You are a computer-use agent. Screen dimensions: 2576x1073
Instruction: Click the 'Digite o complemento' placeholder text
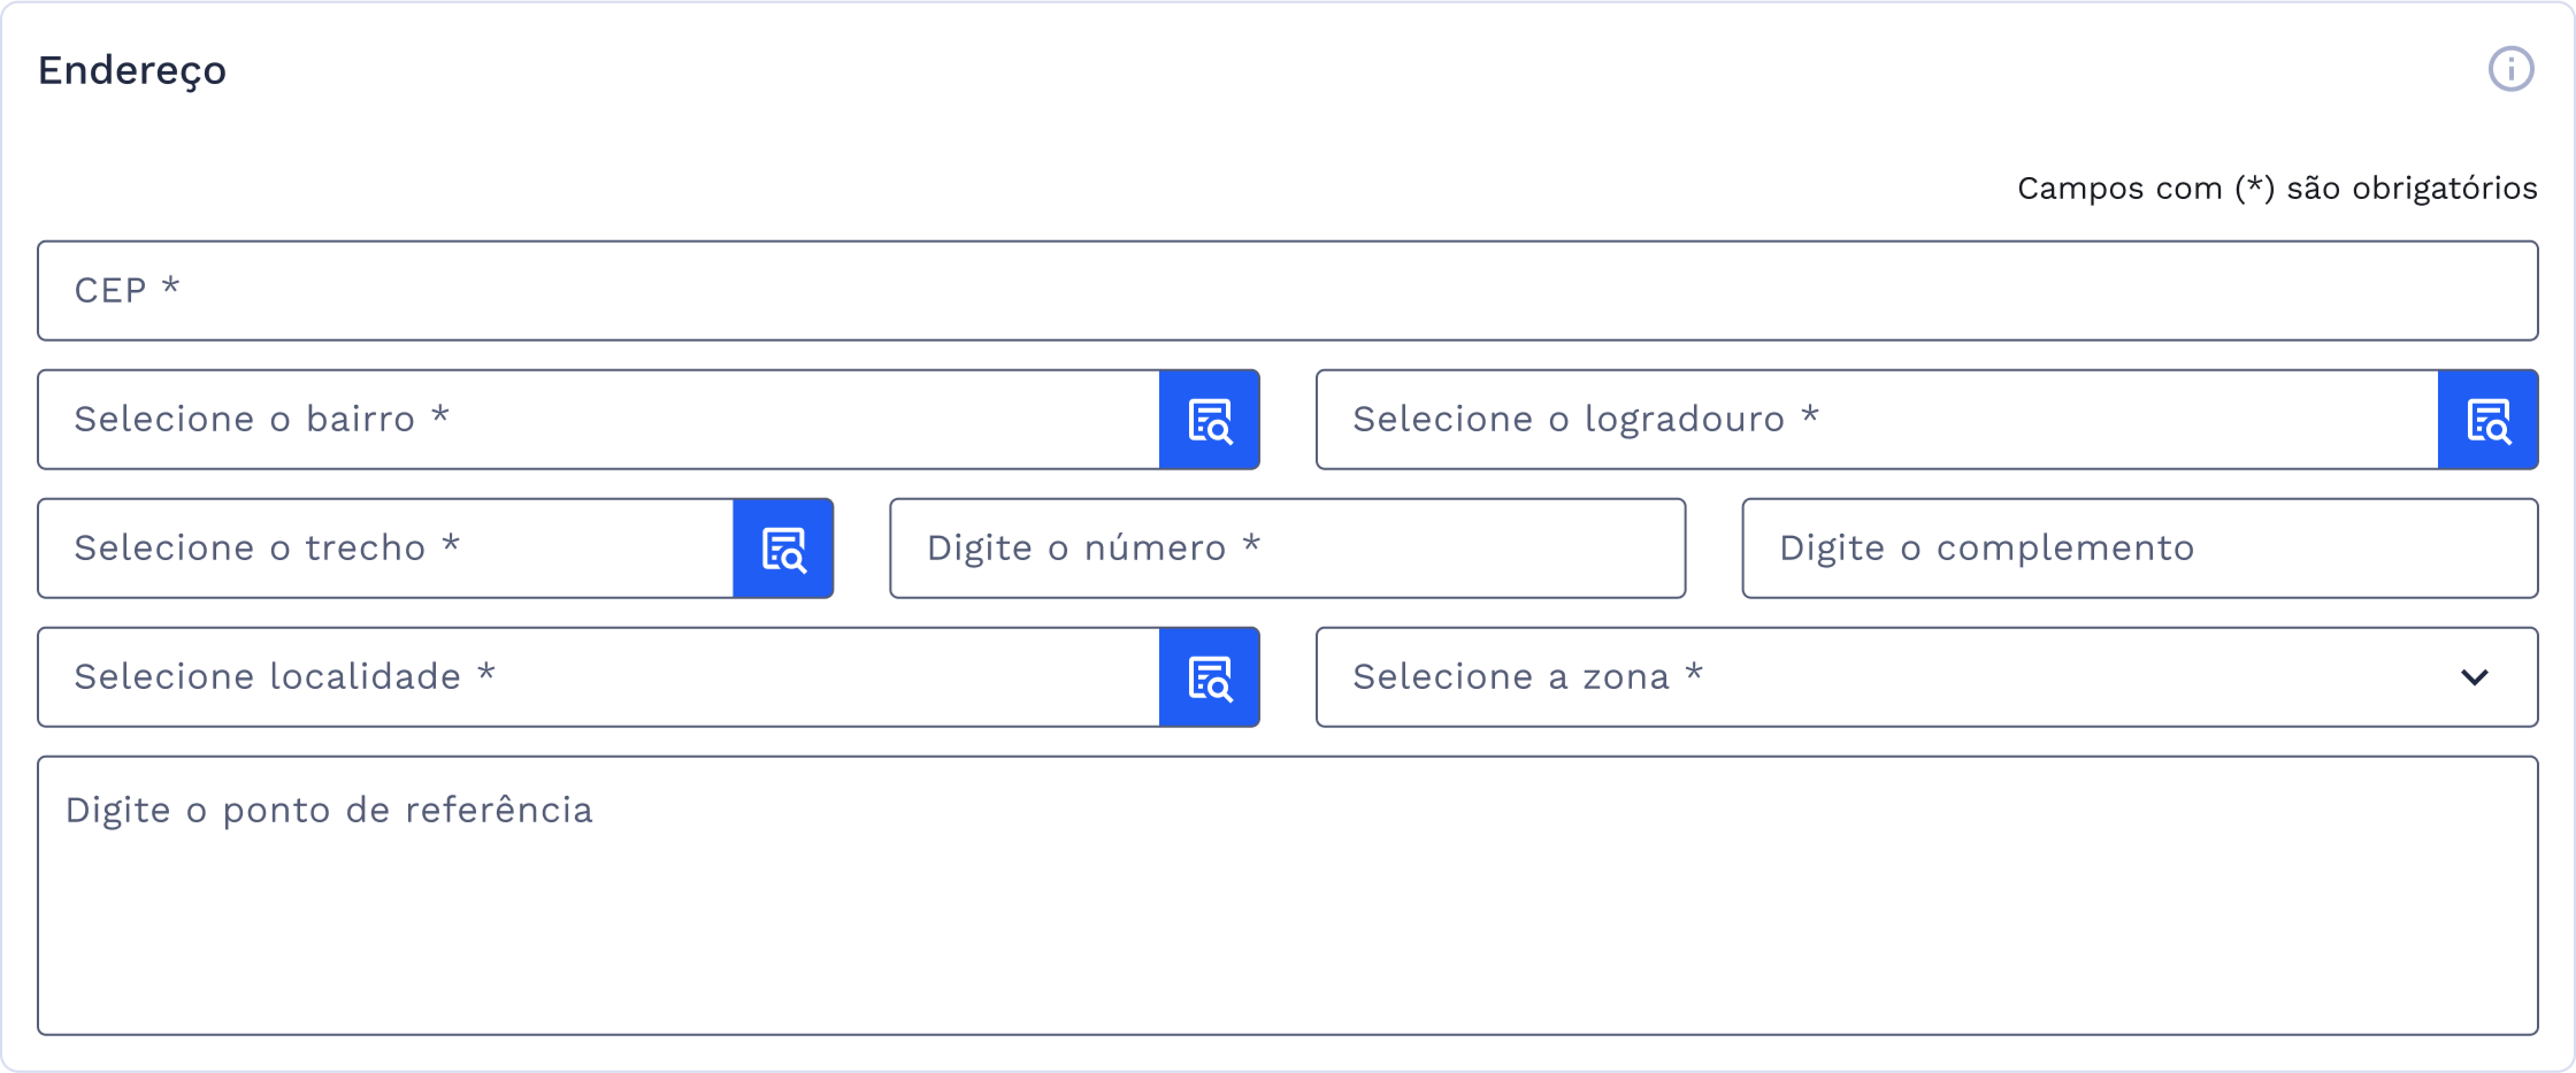pos(1986,549)
